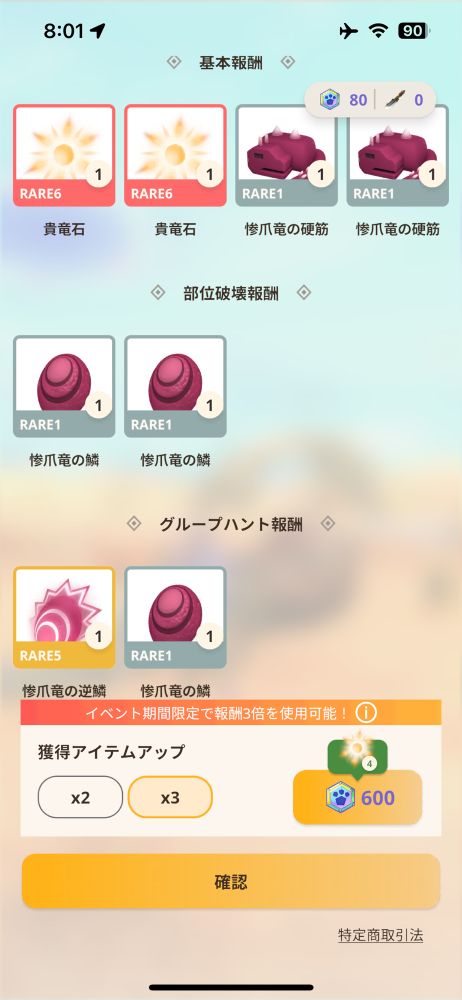Tap the 基本報酬 section header

[x=230, y=62]
